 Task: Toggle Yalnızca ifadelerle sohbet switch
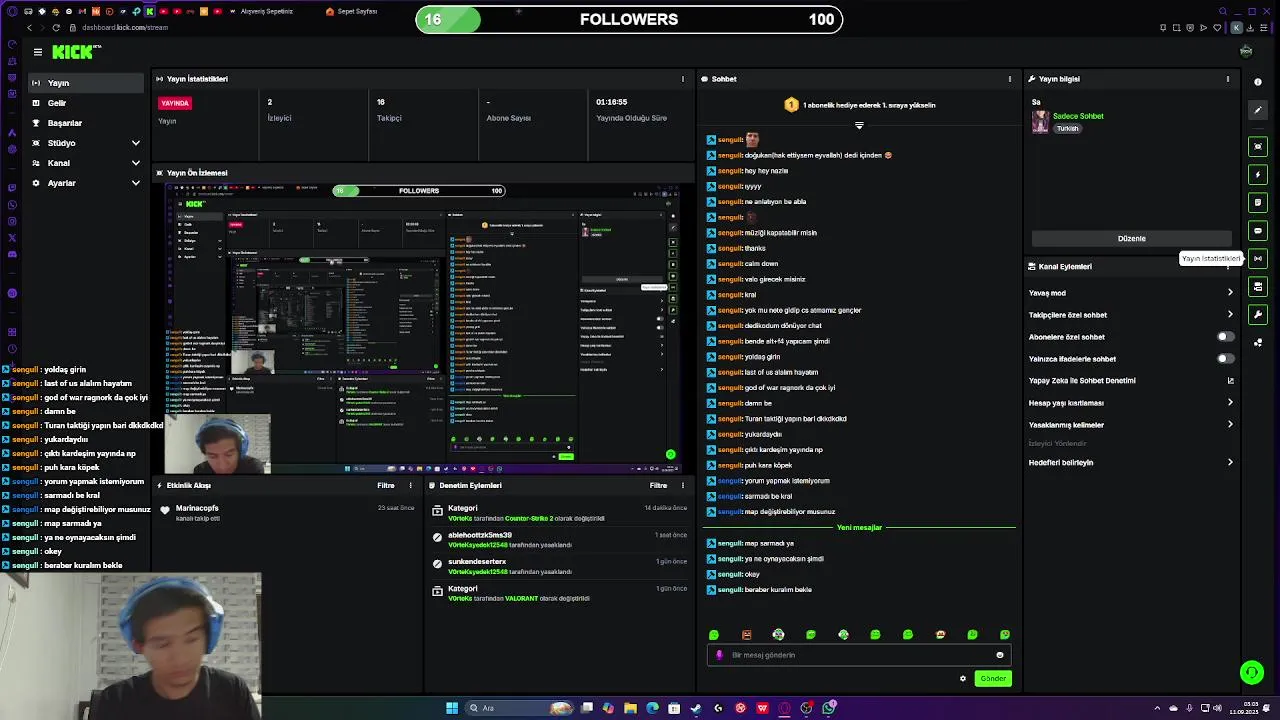pyautogui.click(x=1224, y=359)
